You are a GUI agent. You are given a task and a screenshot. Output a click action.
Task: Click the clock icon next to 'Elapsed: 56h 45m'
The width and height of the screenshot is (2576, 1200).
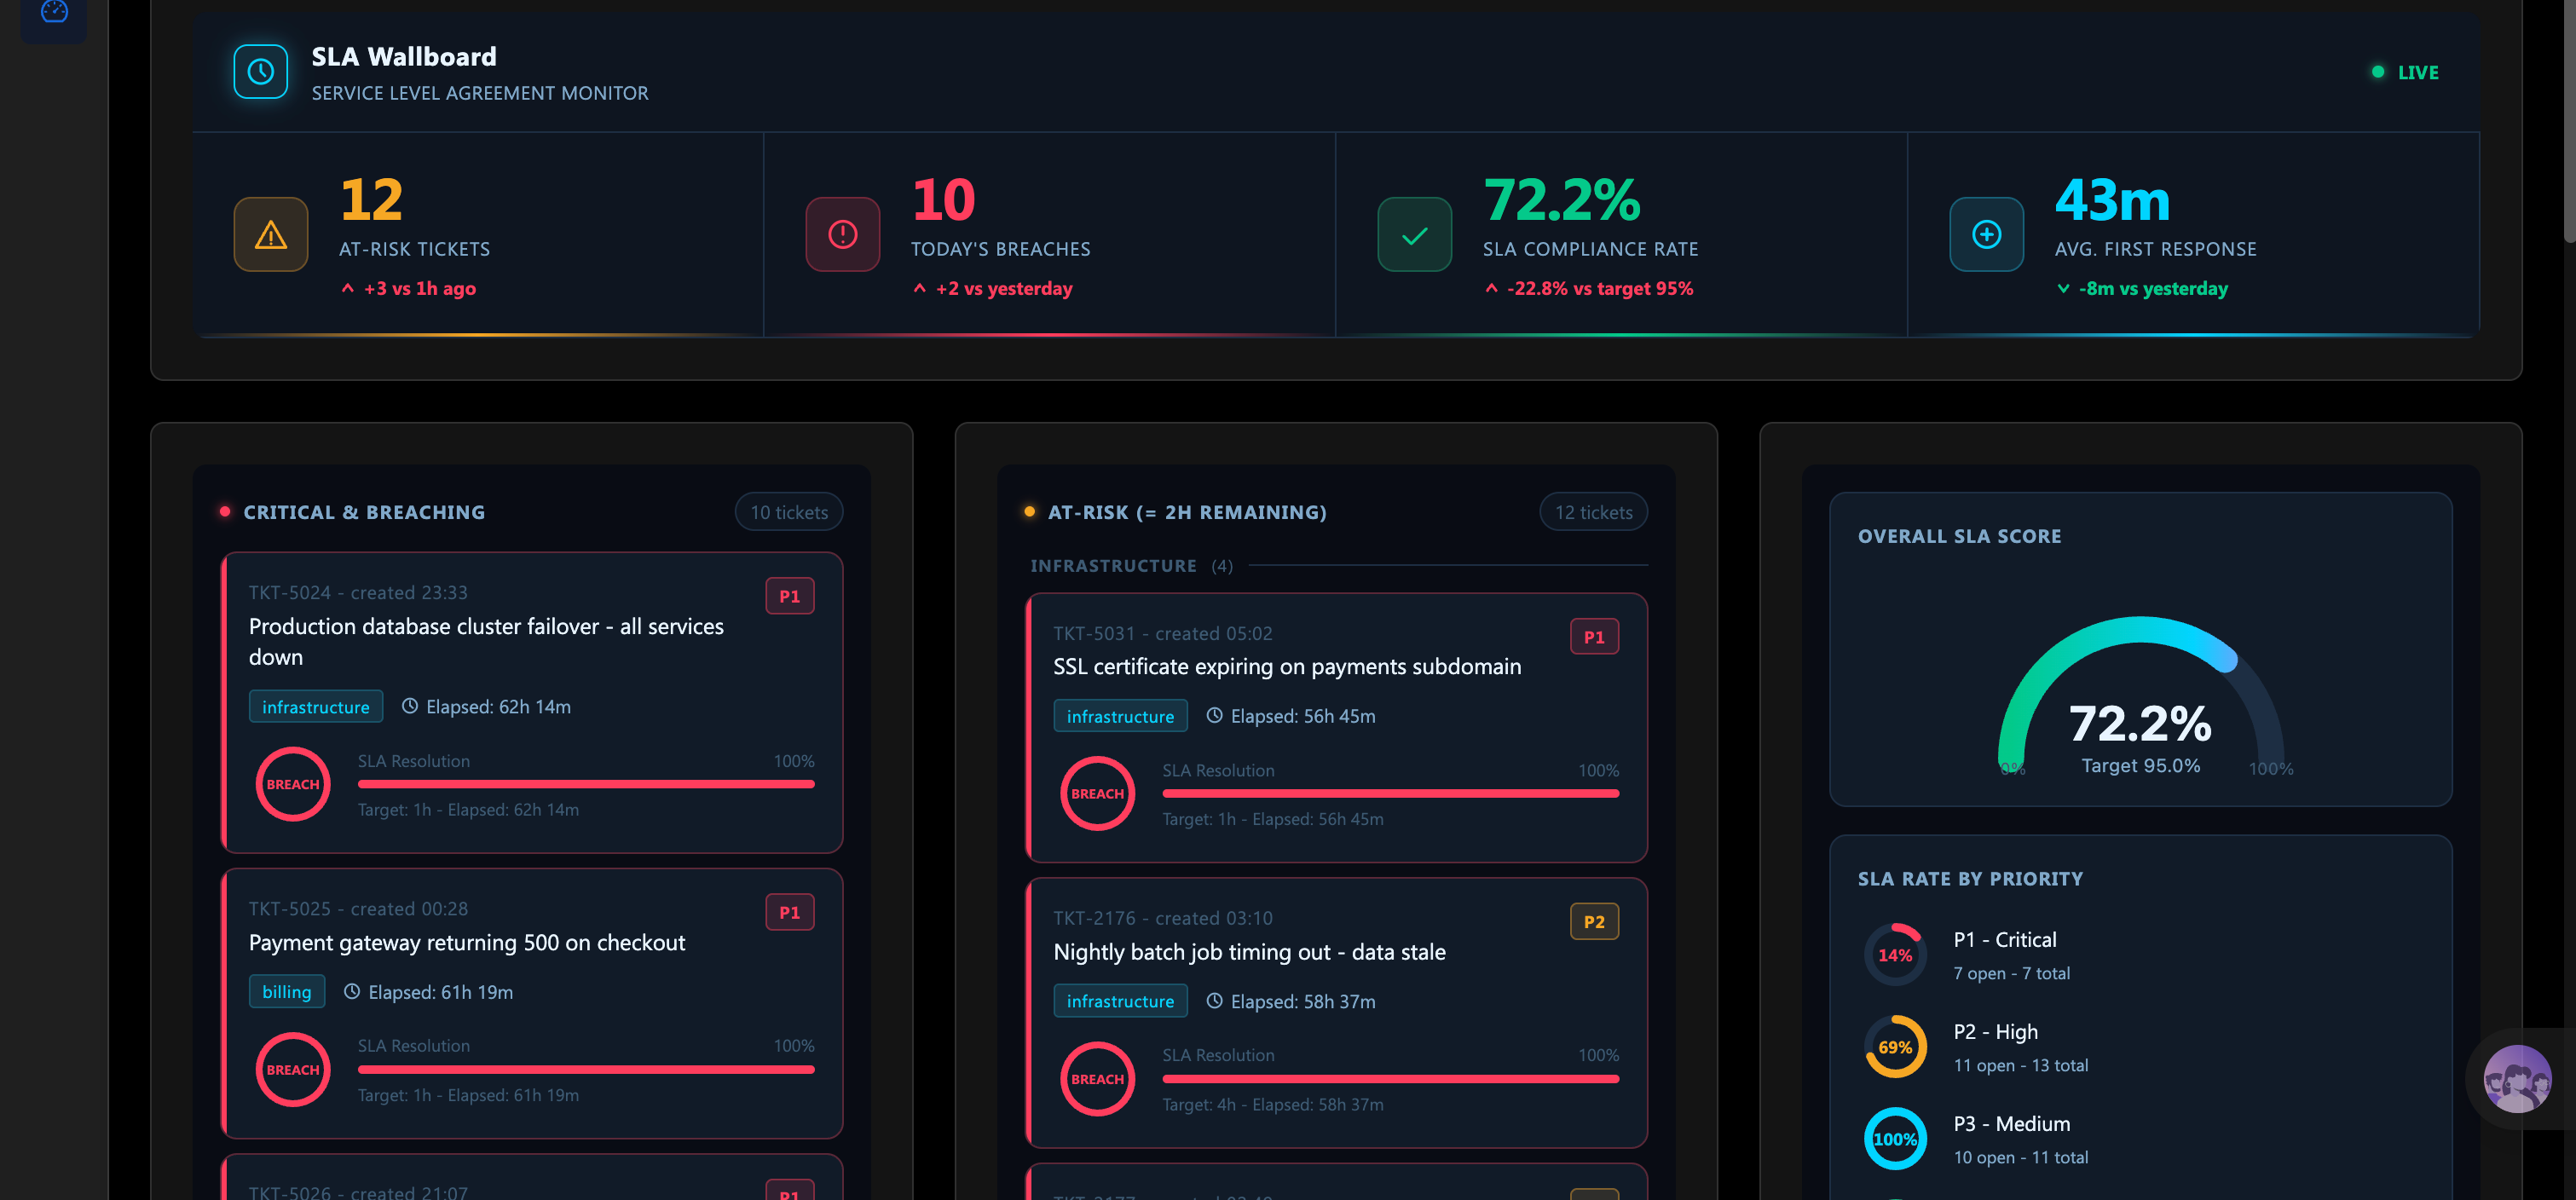tap(1215, 715)
